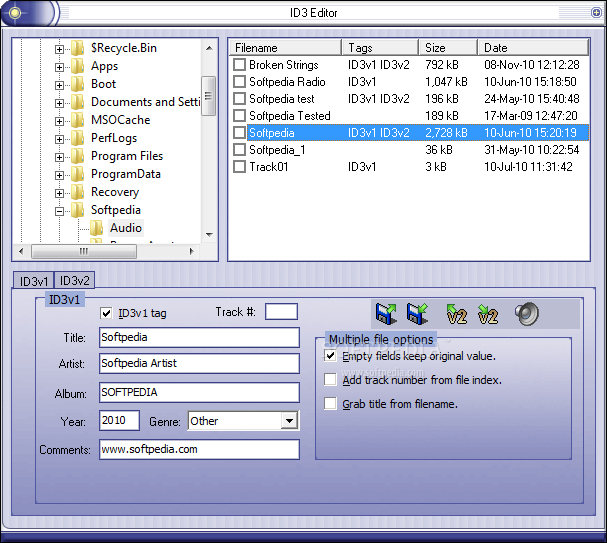The image size is (607, 543).
Task: Select the PerfLogs folder label
Action: [114, 138]
